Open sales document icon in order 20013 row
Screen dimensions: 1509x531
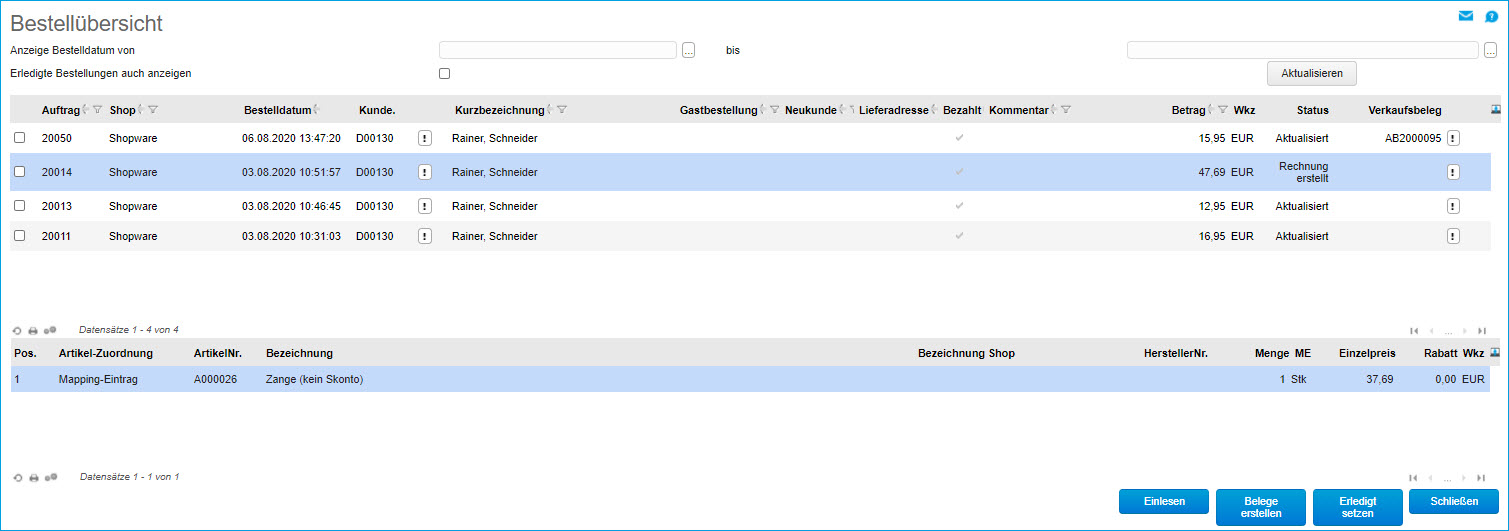pyautogui.click(x=1453, y=206)
